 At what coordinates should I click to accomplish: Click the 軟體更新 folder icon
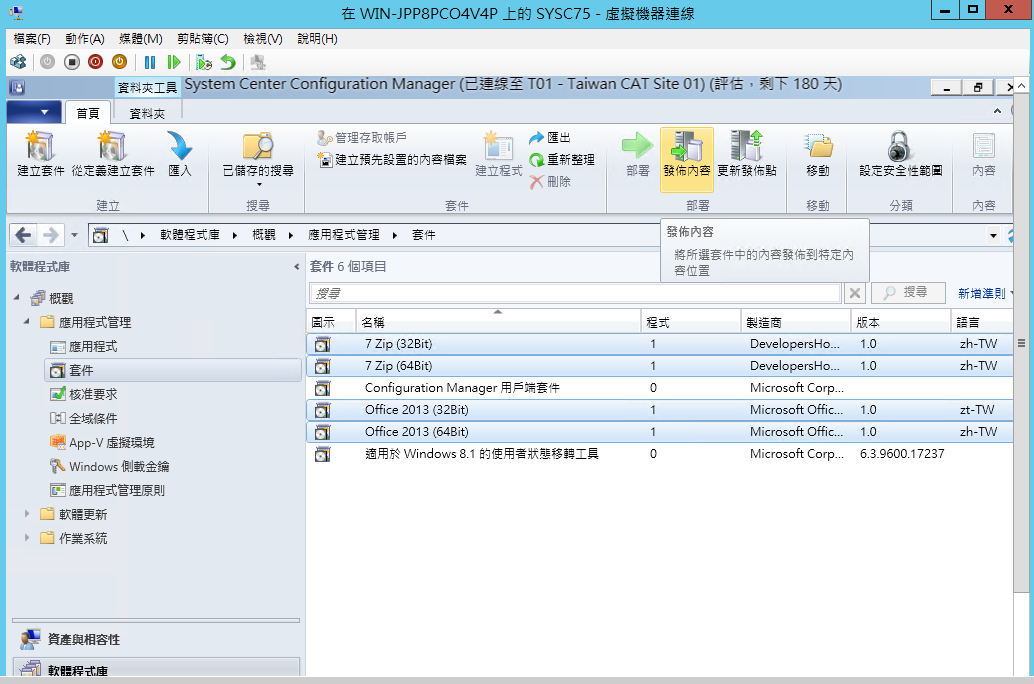47,513
